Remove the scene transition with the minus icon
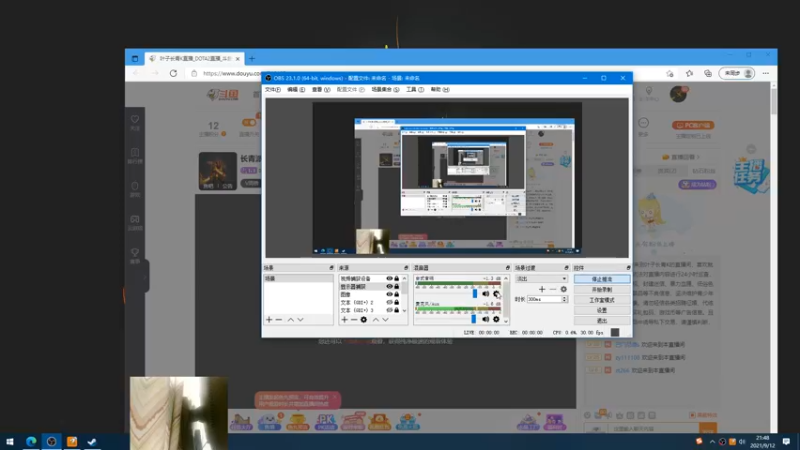Image resolution: width=800 pixels, height=450 pixels. pos(553,289)
